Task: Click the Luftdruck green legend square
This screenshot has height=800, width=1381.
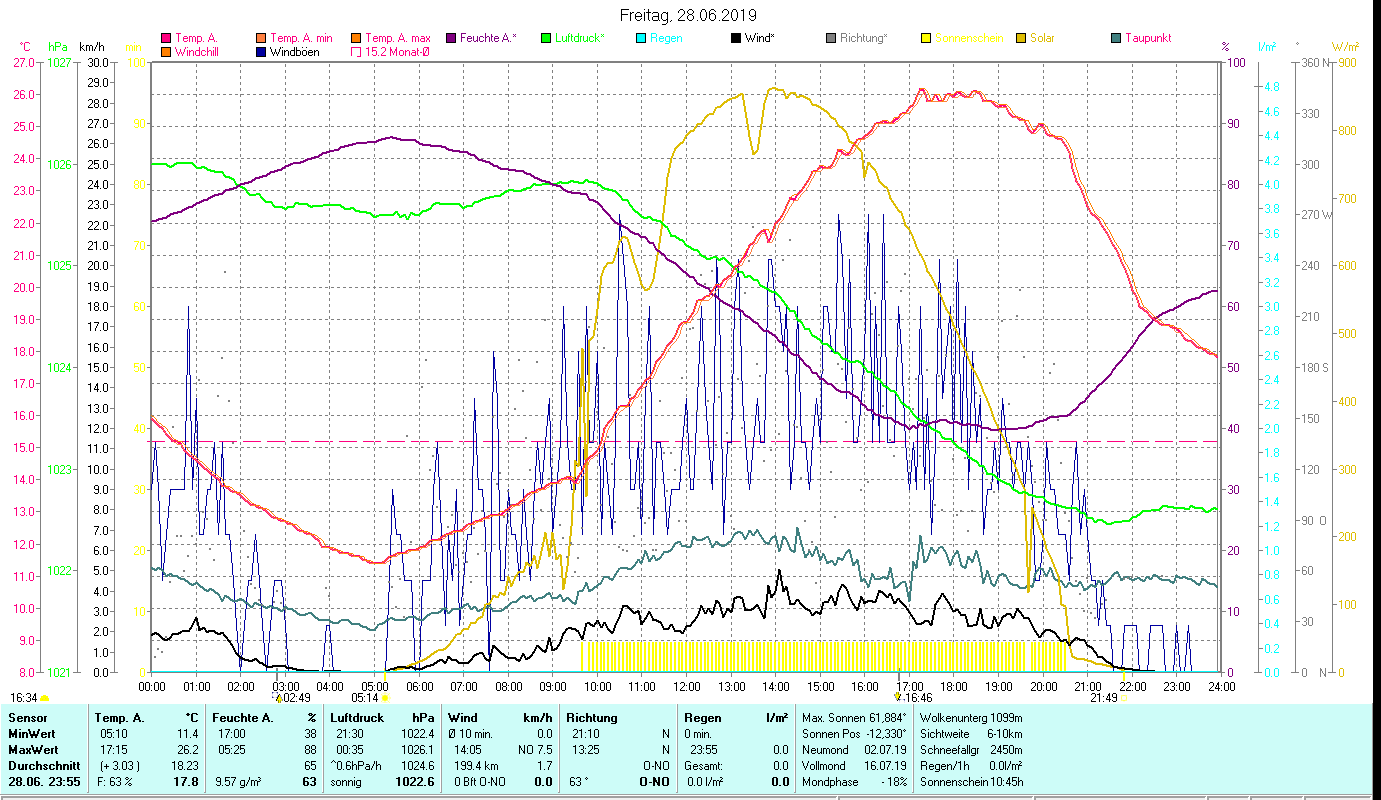Action: click(x=546, y=38)
